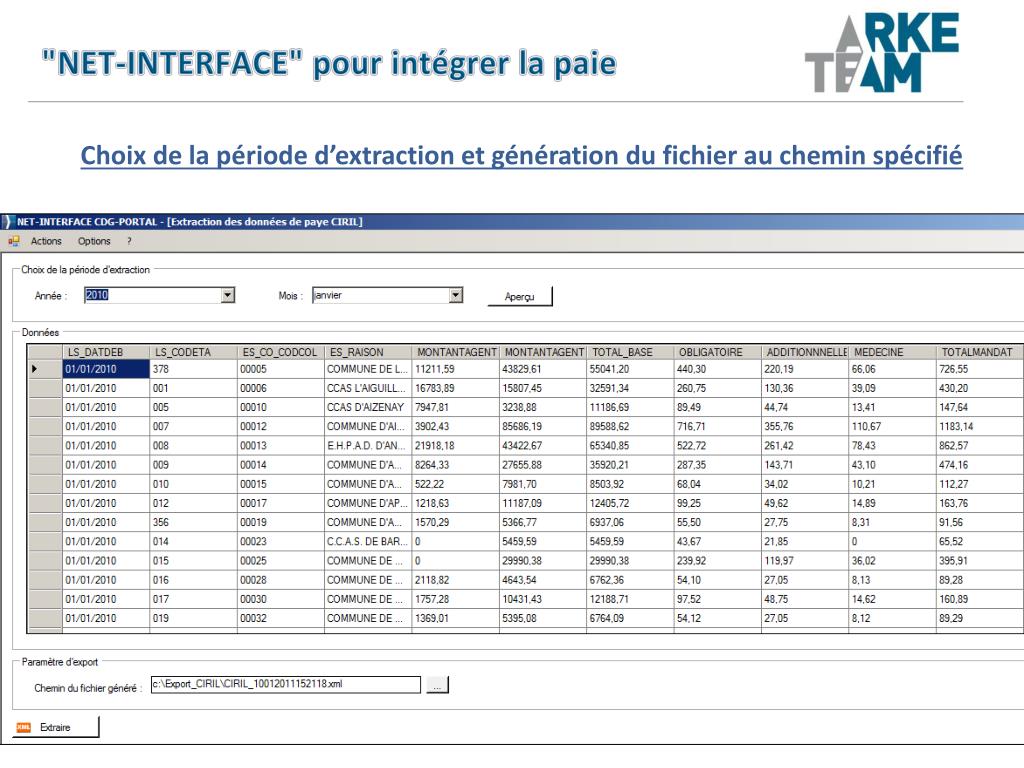Select the E.H.P.A.D. D'AN... cell

pyautogui.click(x=368, y=445)
